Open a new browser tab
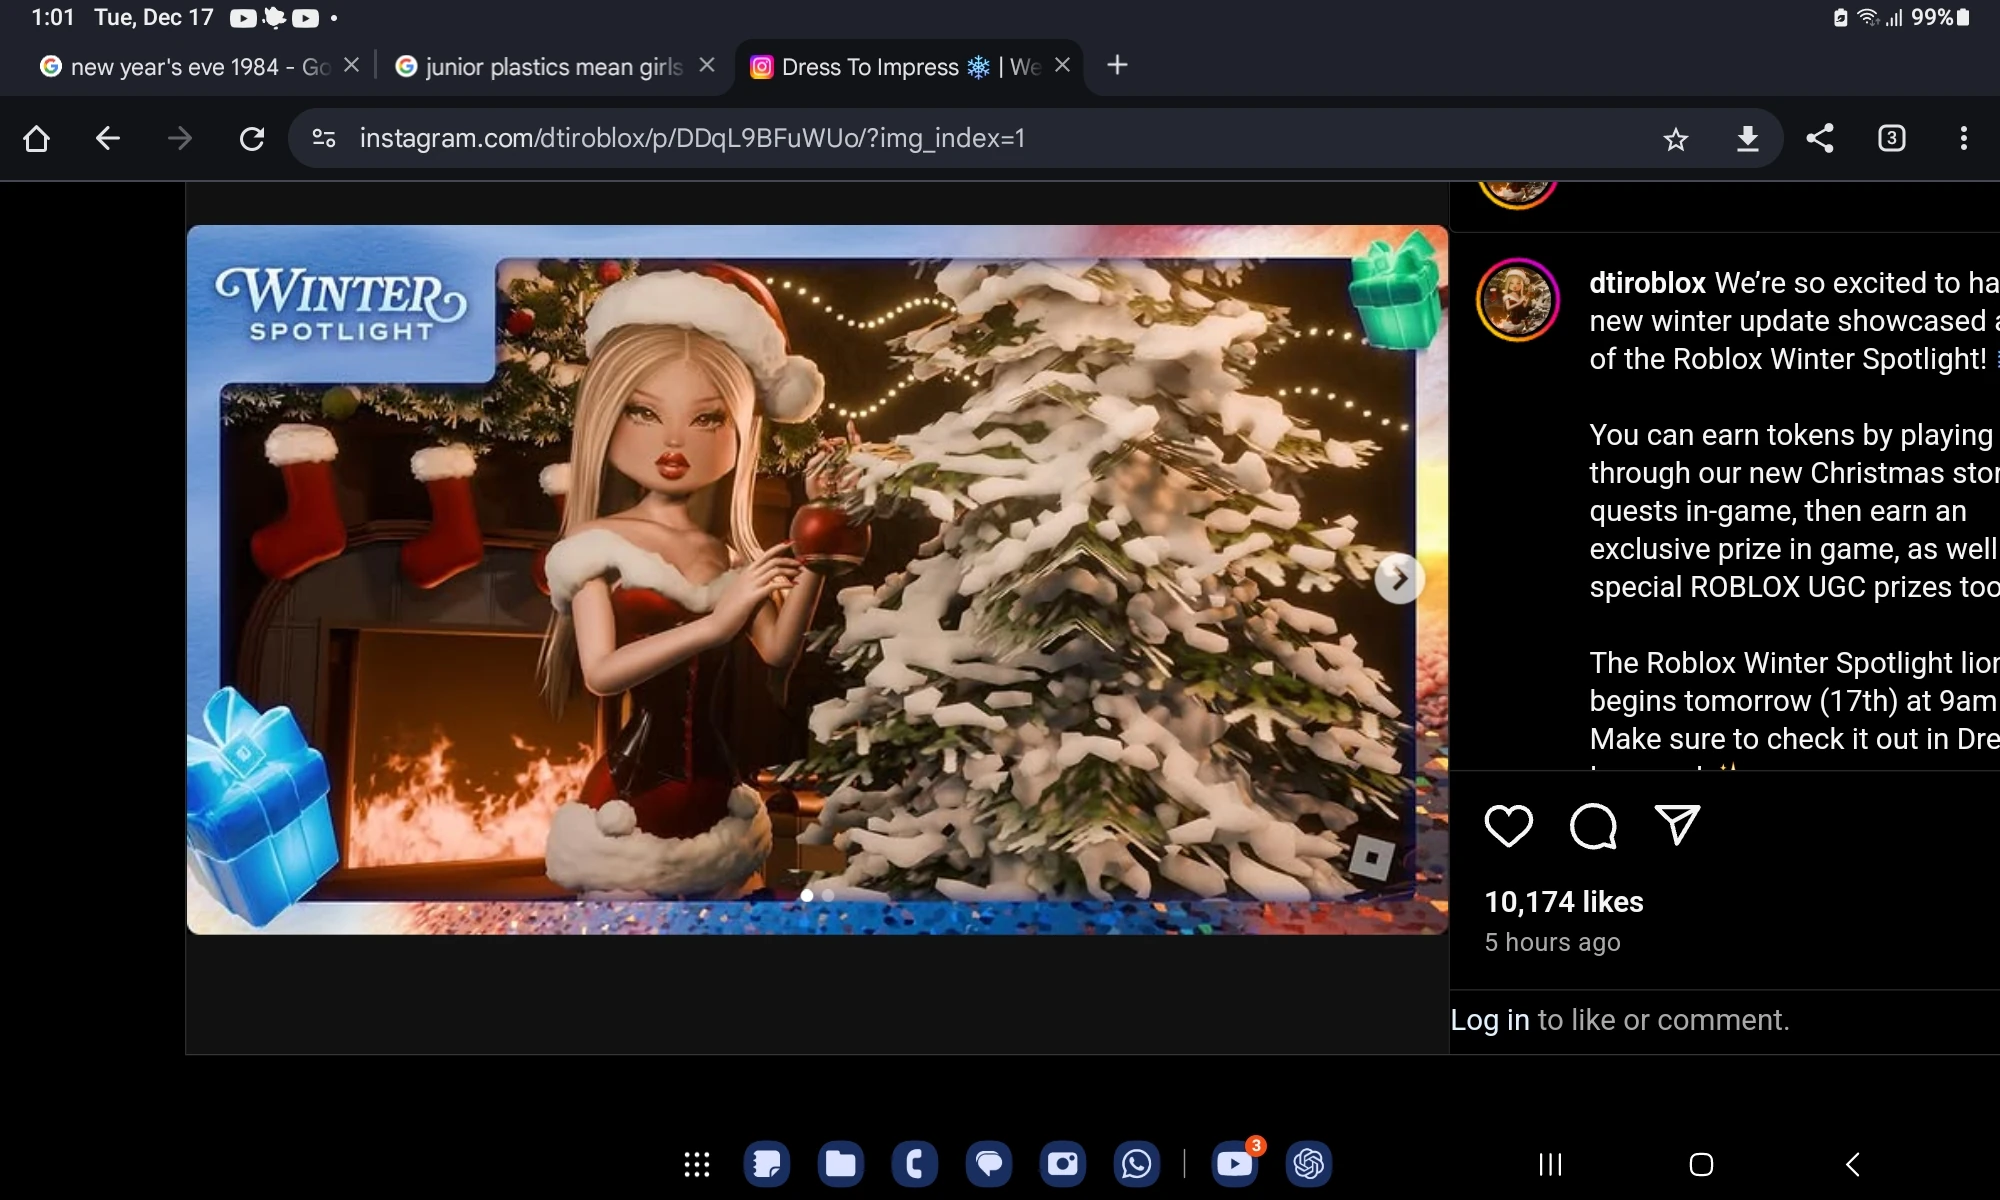The image size is (2000, 1200). 1117,66
